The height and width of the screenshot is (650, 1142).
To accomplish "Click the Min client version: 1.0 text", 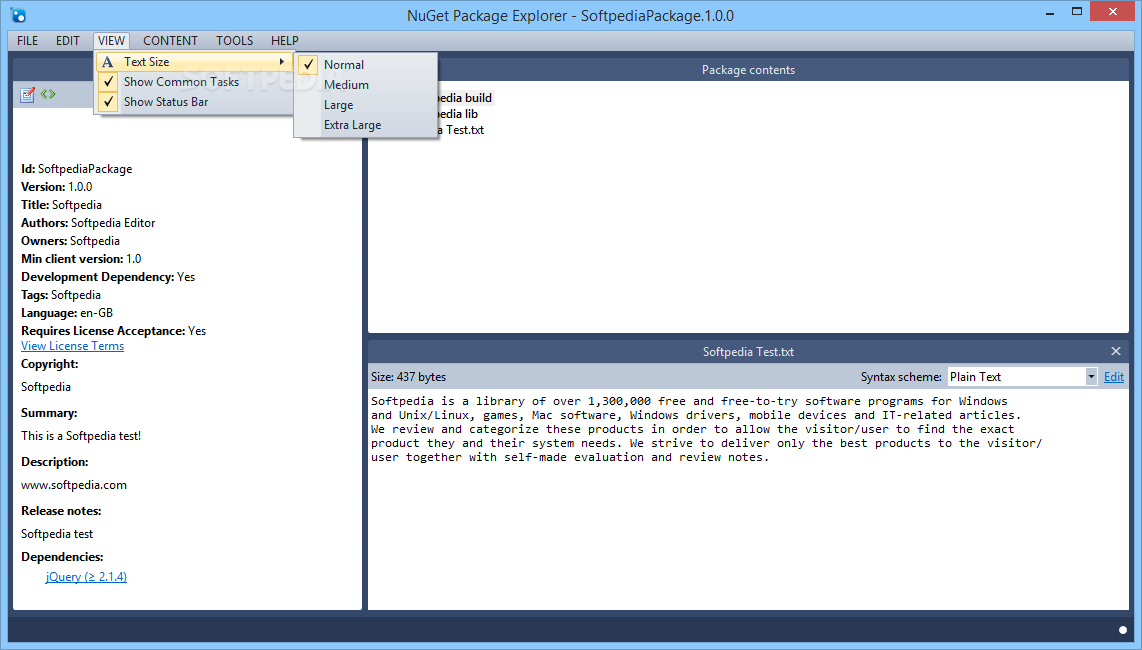I will click(x=81, y=259).
